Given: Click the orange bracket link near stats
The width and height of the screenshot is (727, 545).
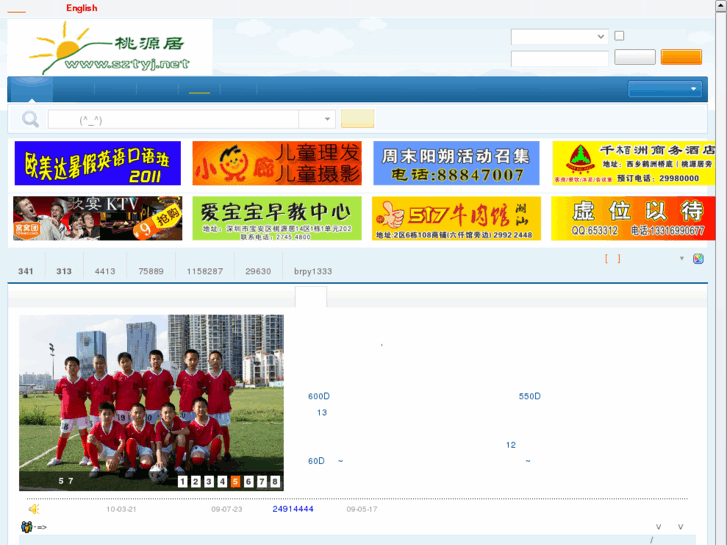Looking at the screenshot, I should 612,259.
